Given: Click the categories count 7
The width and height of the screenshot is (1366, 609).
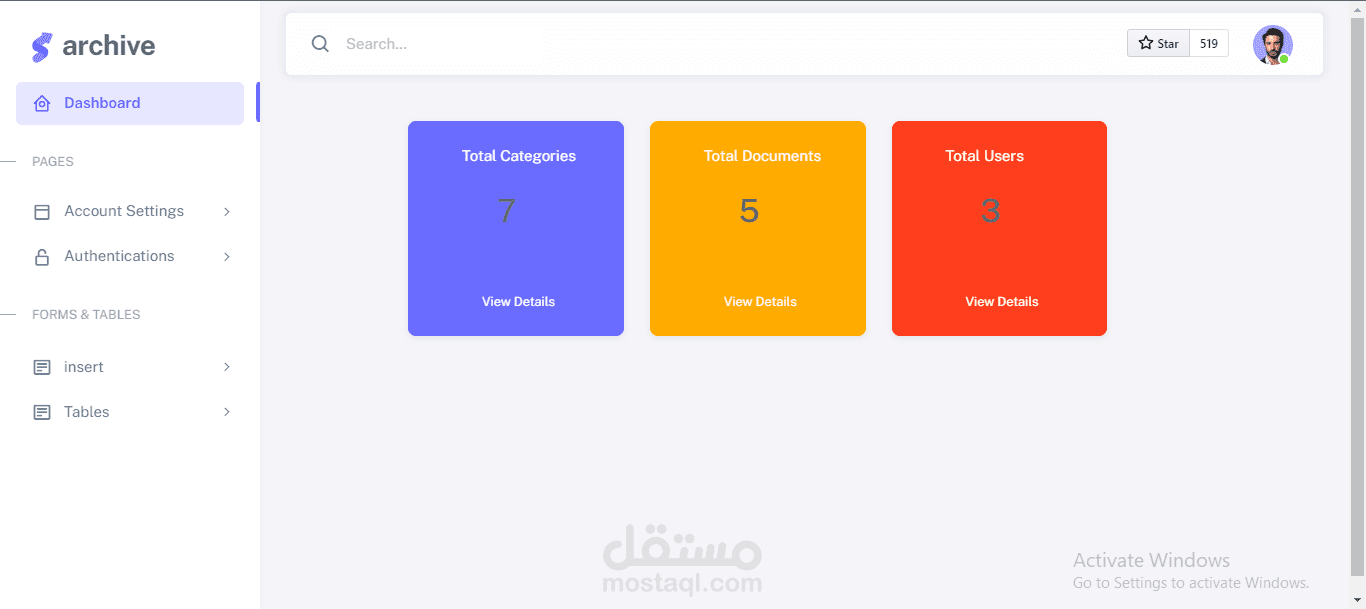Looking at the screenshot, I should point(507,211).
